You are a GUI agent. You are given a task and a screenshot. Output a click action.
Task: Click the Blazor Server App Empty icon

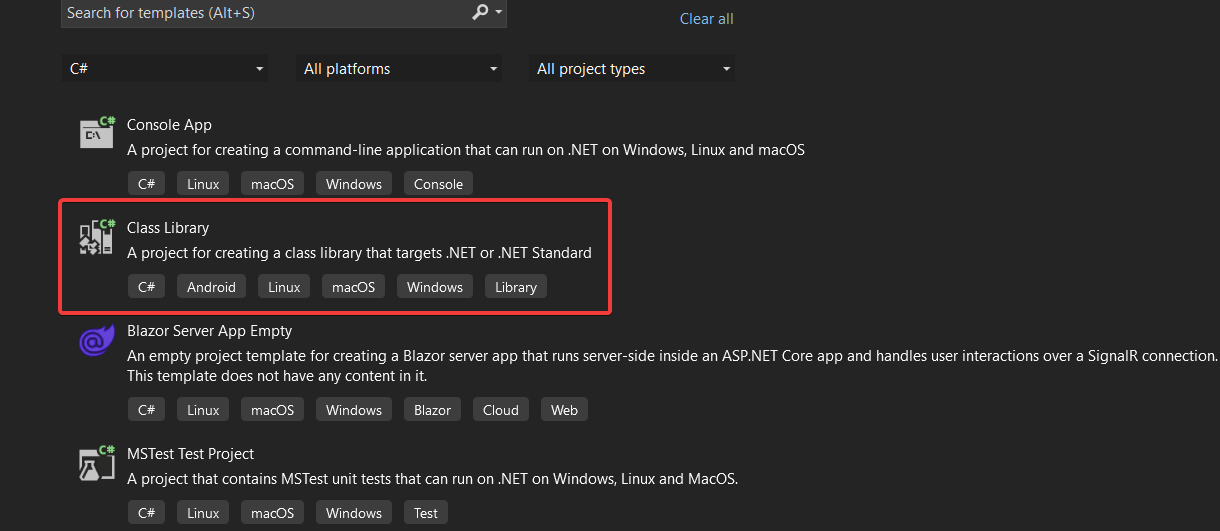[x=97, y=340]
